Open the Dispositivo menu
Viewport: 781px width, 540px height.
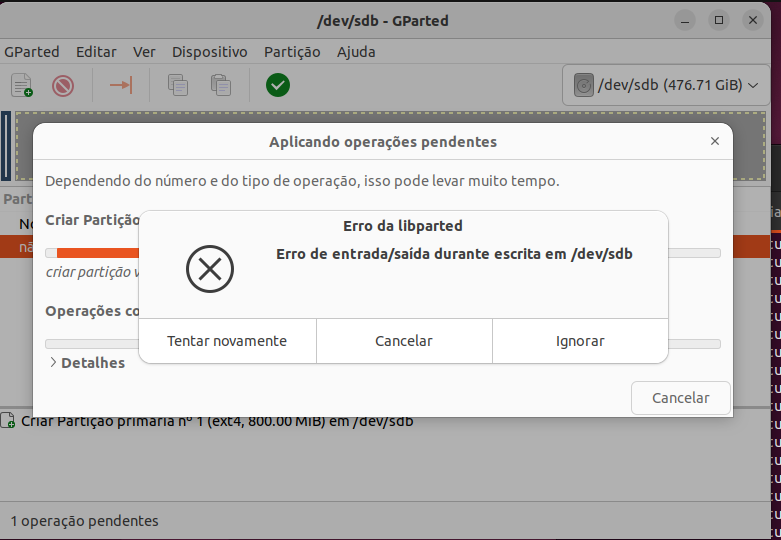tap(210, 52)
